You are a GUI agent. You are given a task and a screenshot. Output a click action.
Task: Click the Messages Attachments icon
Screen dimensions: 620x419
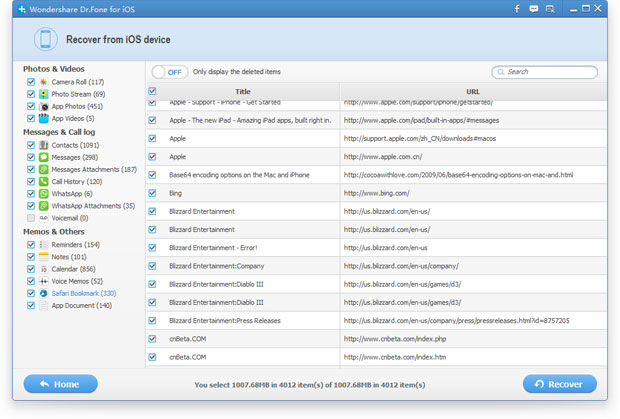coord(43,169)
